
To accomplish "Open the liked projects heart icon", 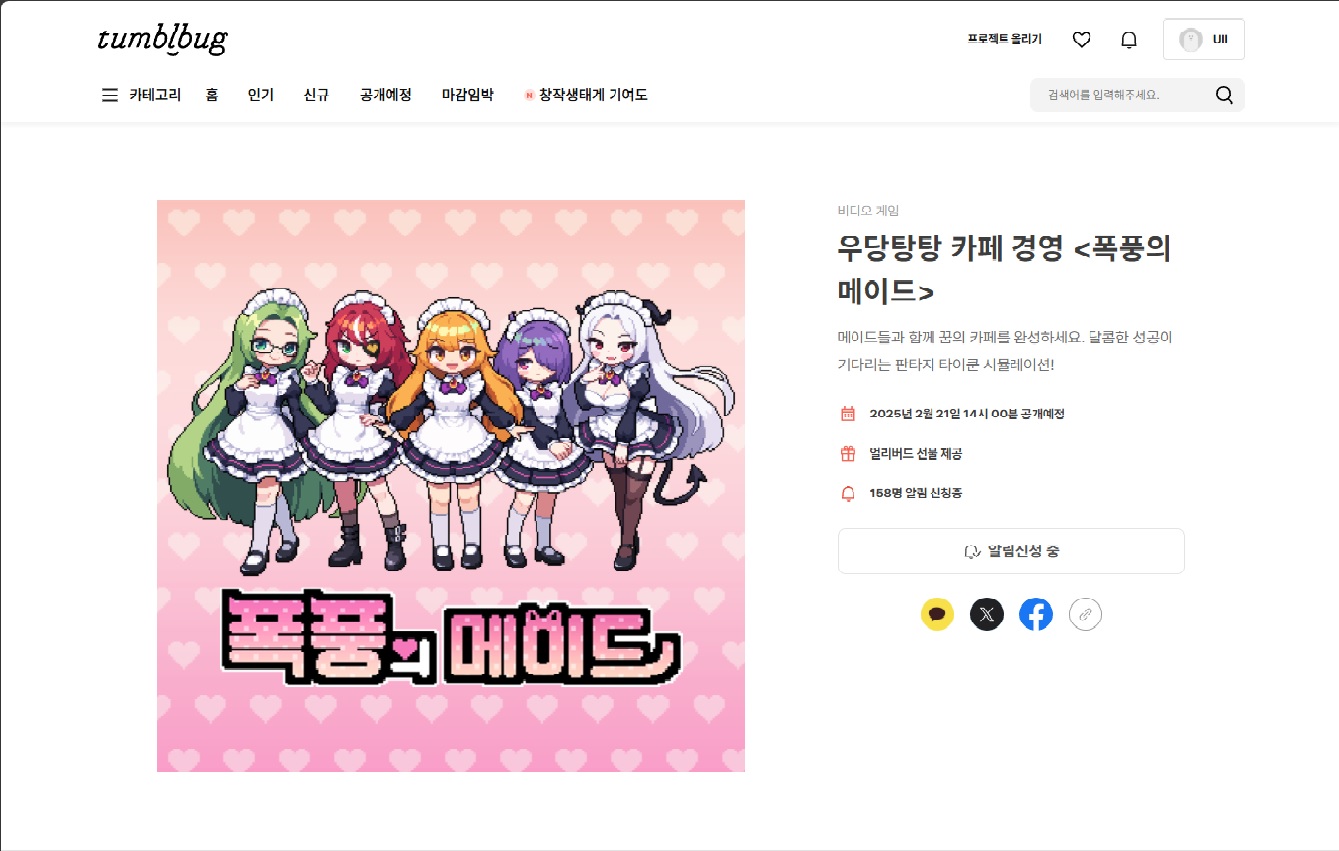I will (x=1081, y=39).
